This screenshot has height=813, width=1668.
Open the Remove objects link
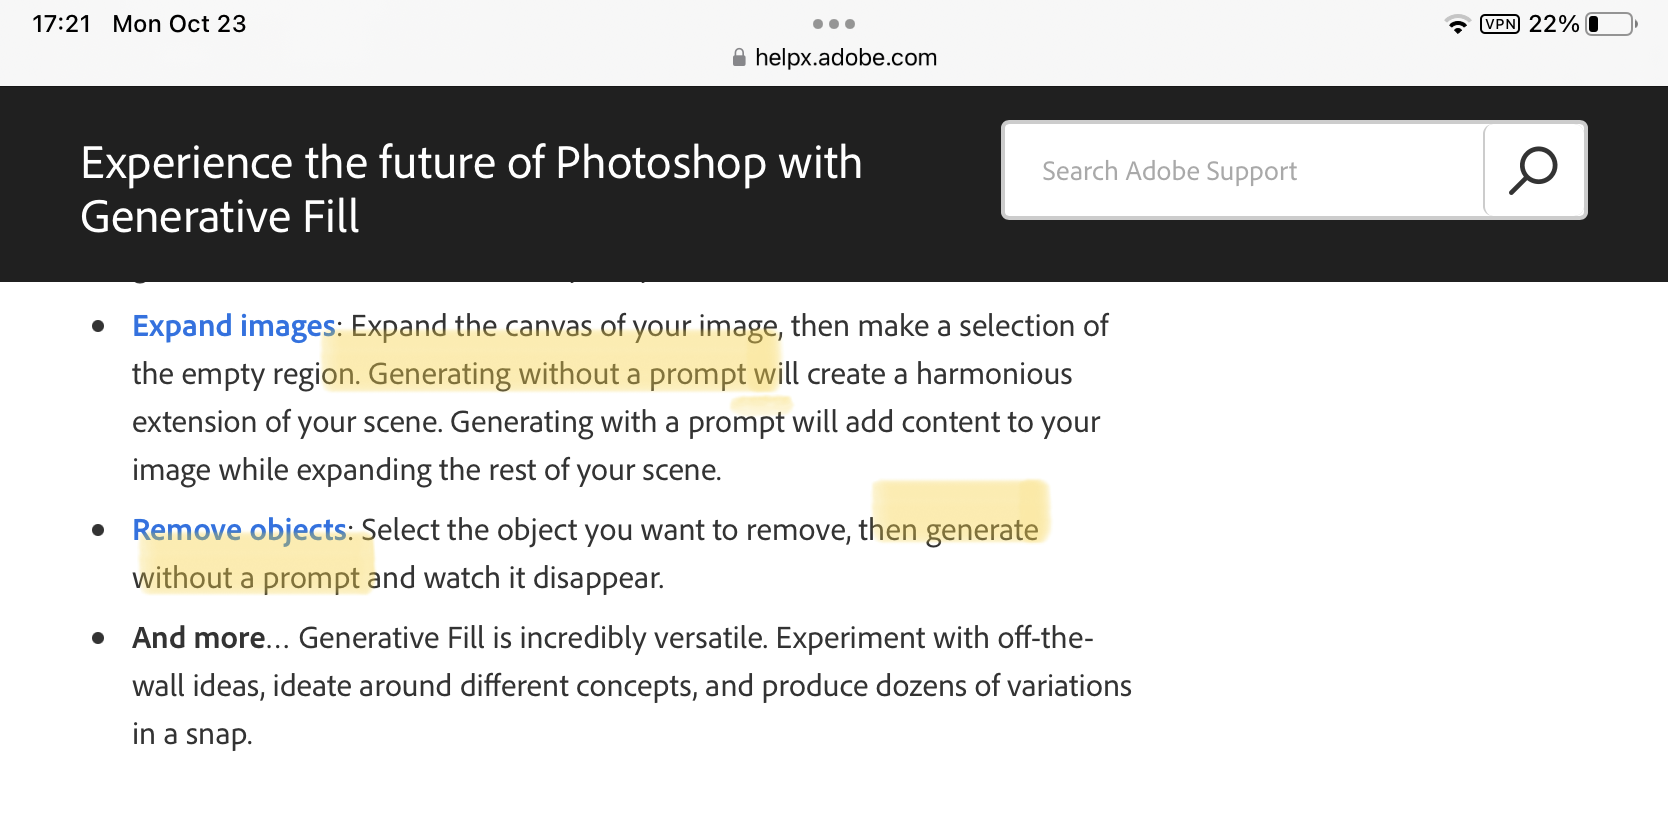pos(239,530)
